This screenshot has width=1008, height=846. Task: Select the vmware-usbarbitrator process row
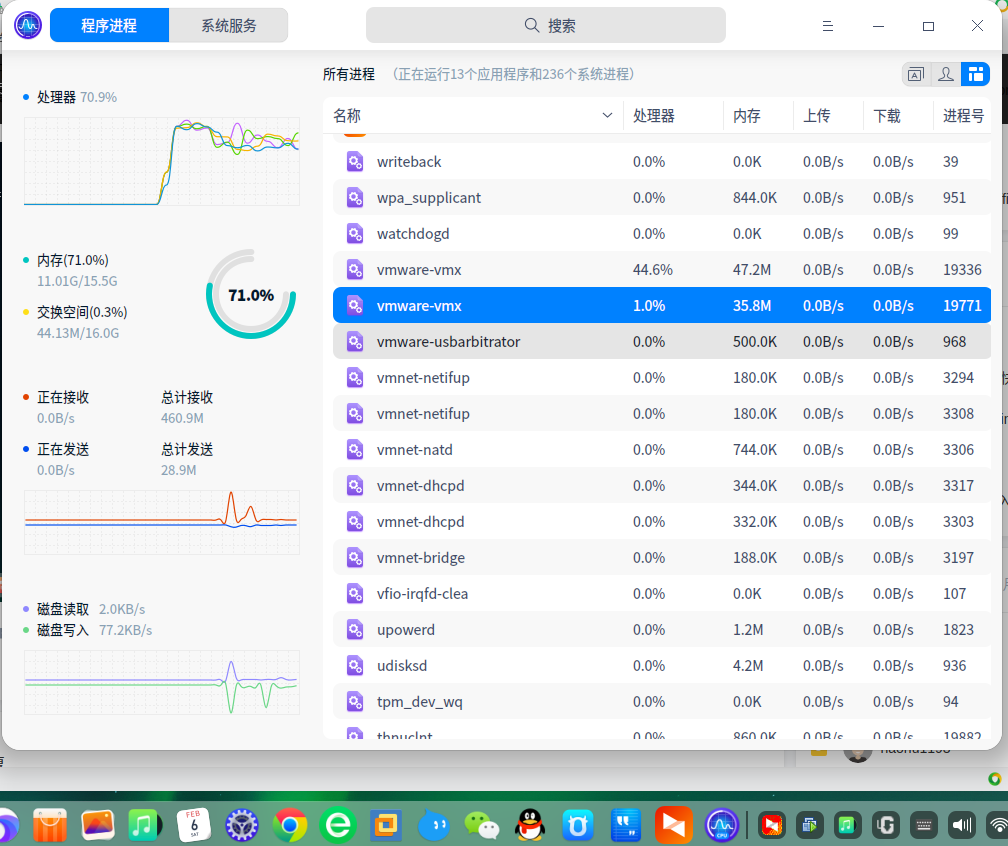coord(662,341)
